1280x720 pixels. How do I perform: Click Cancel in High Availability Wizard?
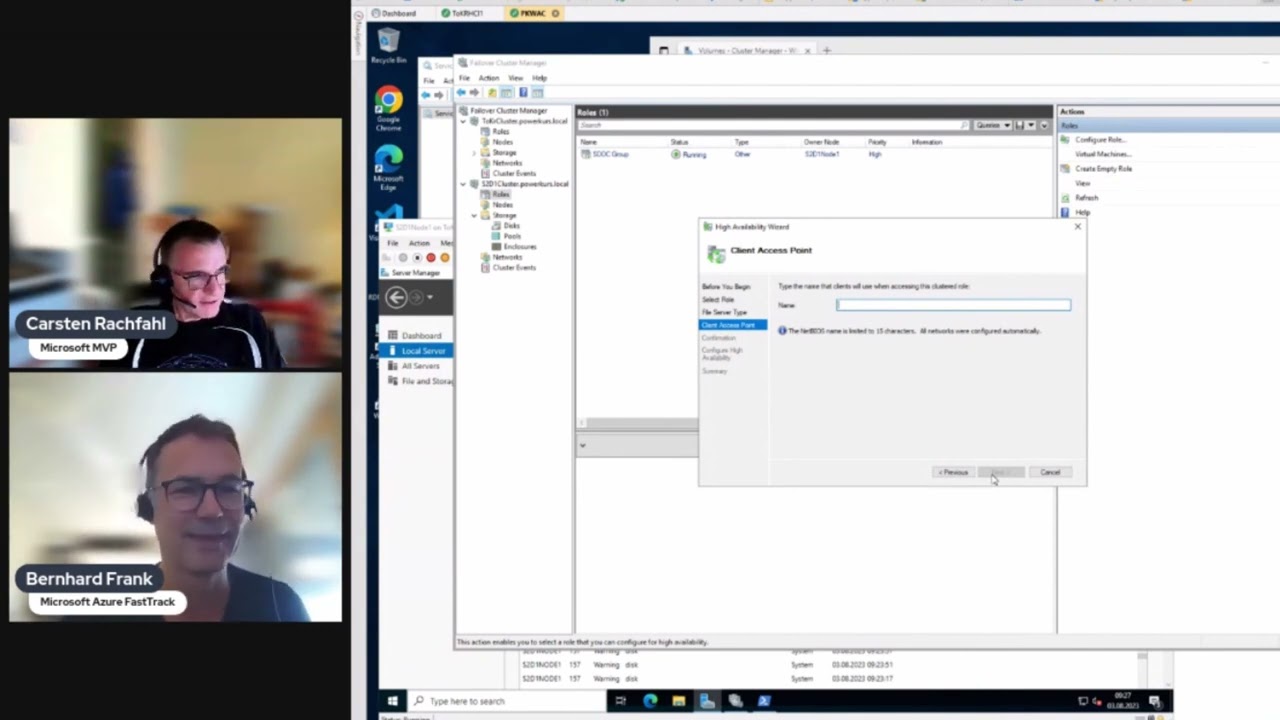click(x=1050, y=472)
